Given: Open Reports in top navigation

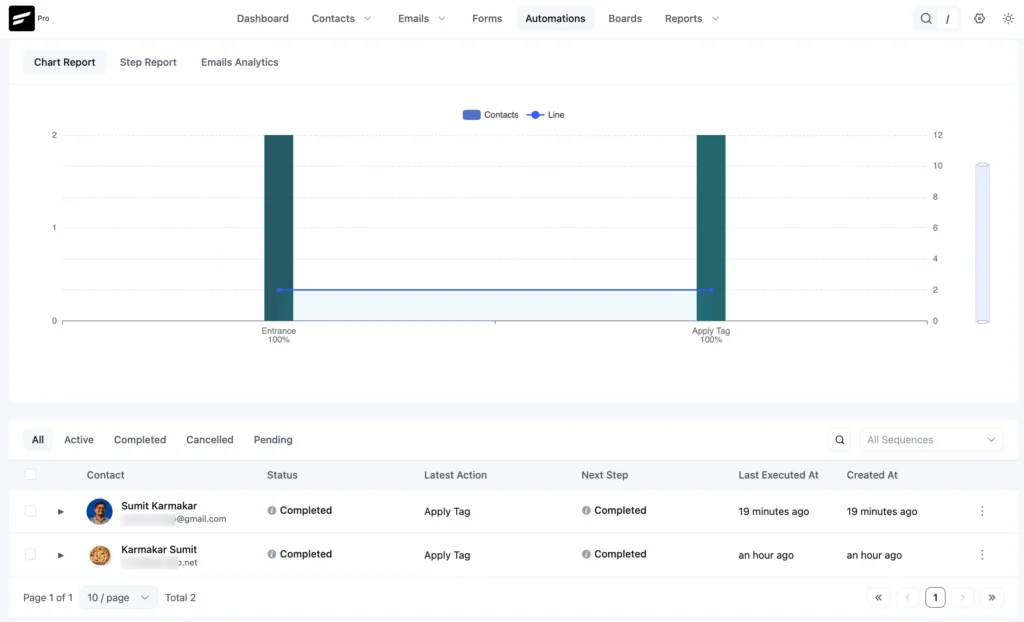Looking at the screenshot, I should click(x=683, y=18).
